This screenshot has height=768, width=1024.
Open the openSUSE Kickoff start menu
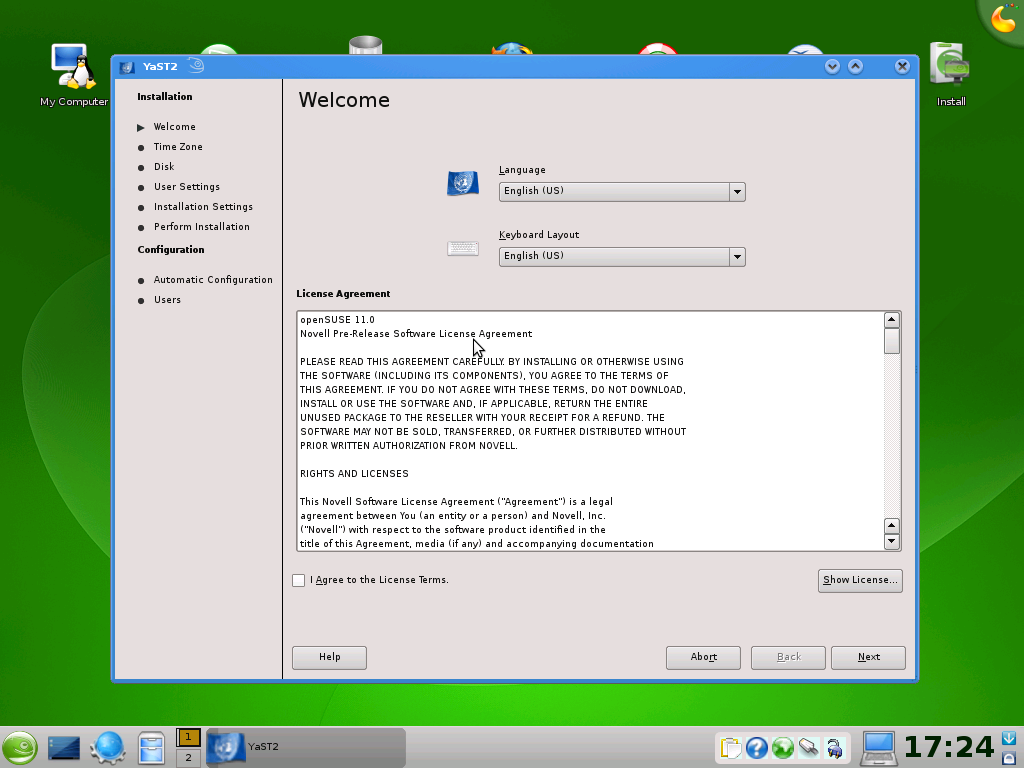coord(20,747)
